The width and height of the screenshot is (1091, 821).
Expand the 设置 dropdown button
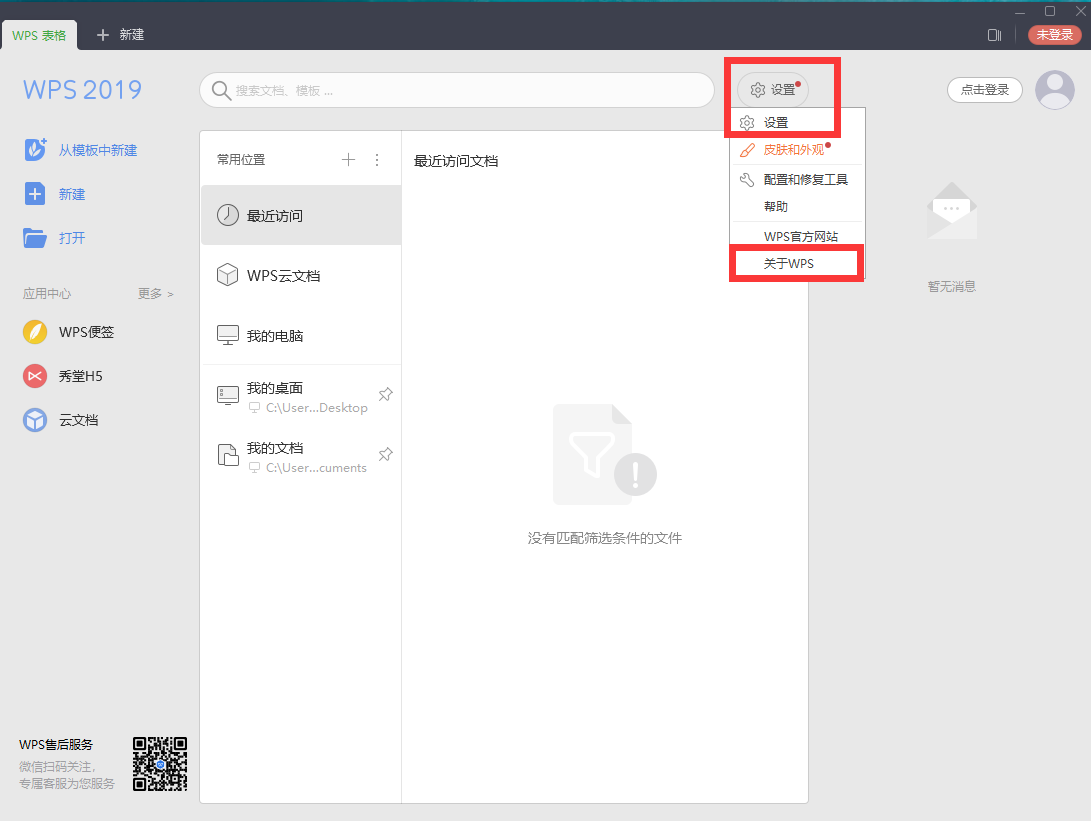pos(773,90)
